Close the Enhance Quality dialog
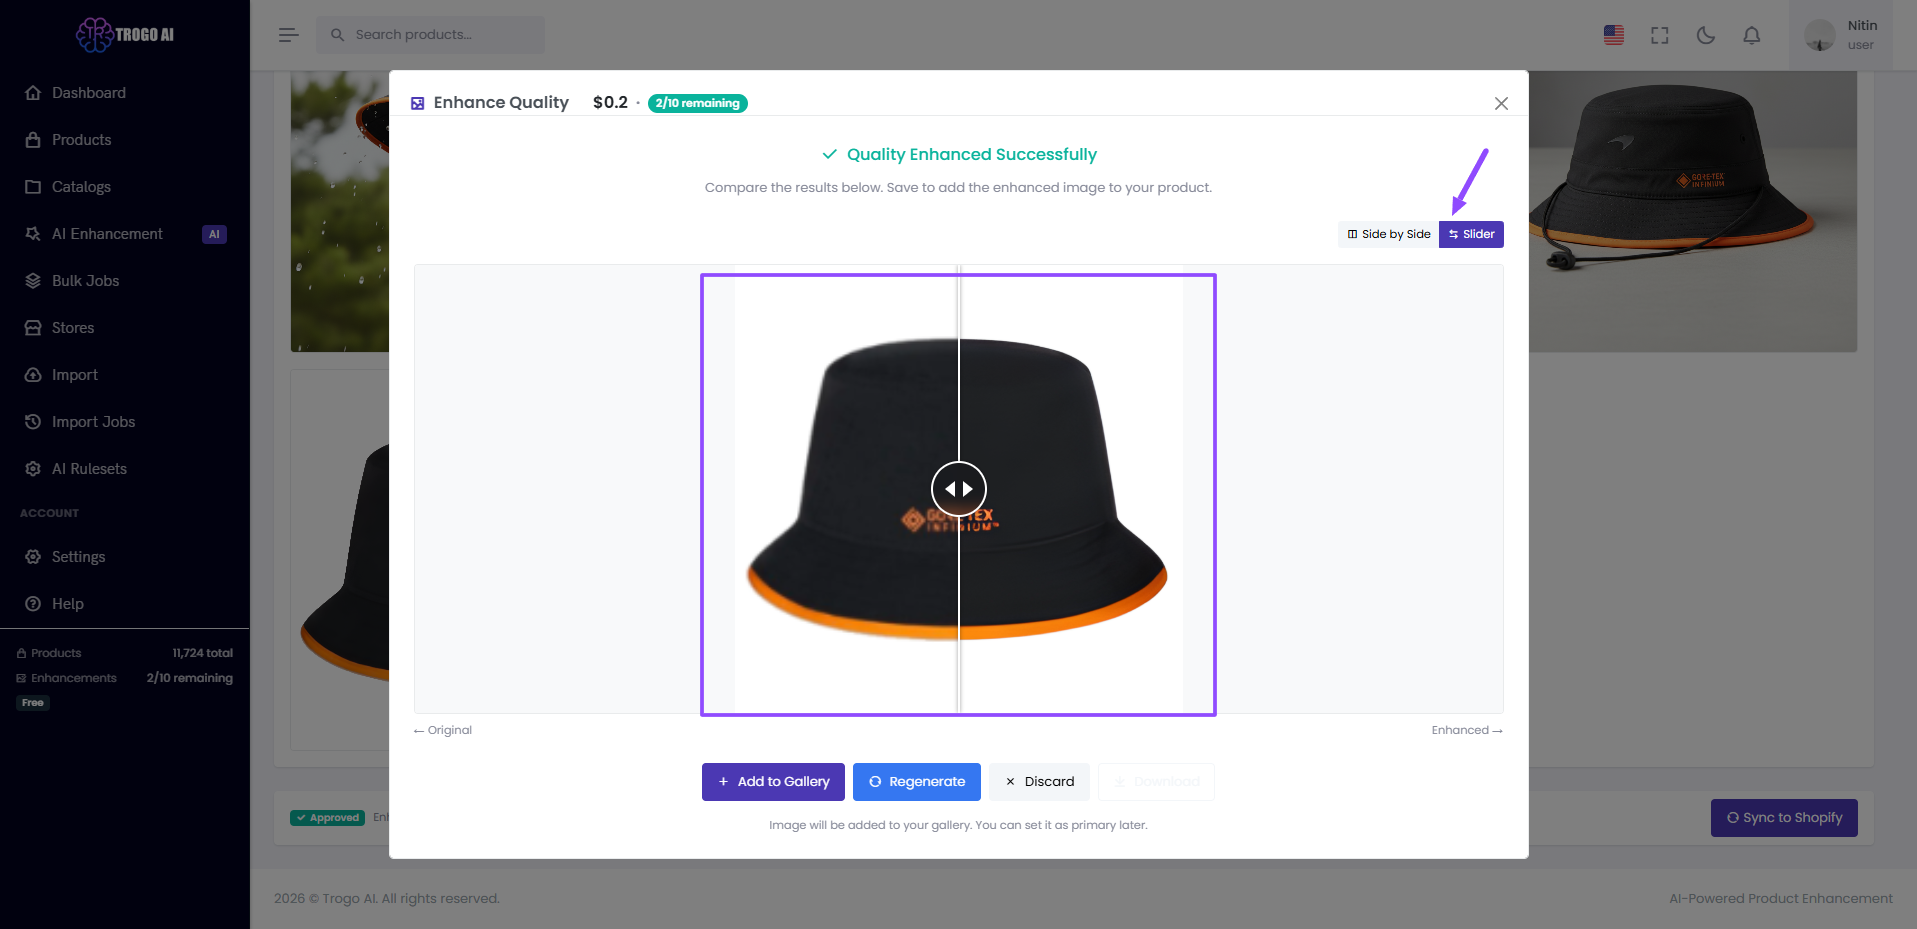 tap(1500, 103)
